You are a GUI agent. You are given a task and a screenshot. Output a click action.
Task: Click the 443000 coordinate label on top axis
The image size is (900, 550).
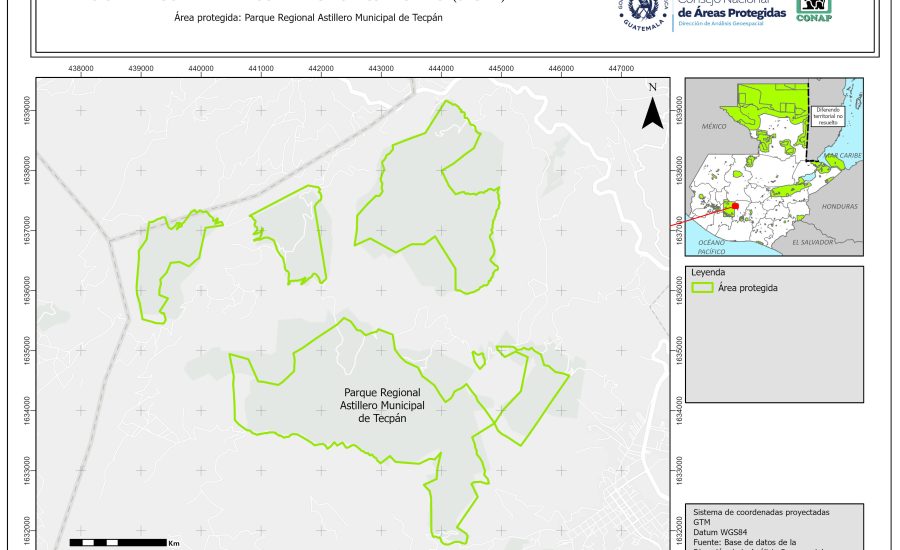pyautogui.click(x=381, y=69)
